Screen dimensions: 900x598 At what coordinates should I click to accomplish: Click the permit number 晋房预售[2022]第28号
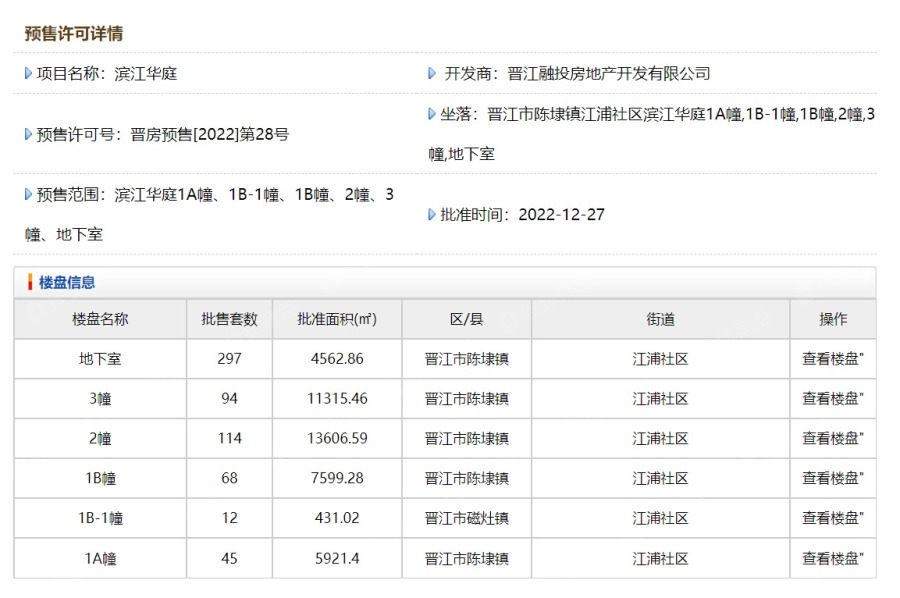tap(210, 134)
